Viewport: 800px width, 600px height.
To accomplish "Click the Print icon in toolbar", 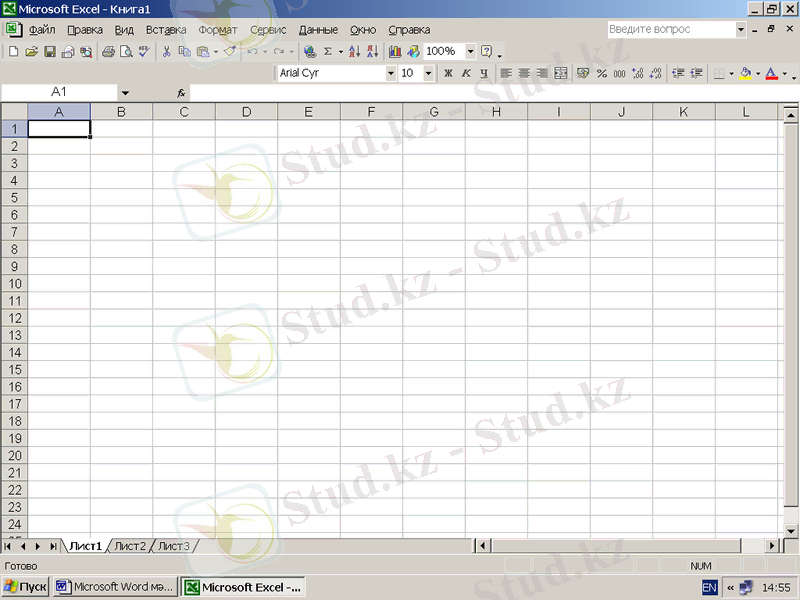I will [x=108, y=52].
